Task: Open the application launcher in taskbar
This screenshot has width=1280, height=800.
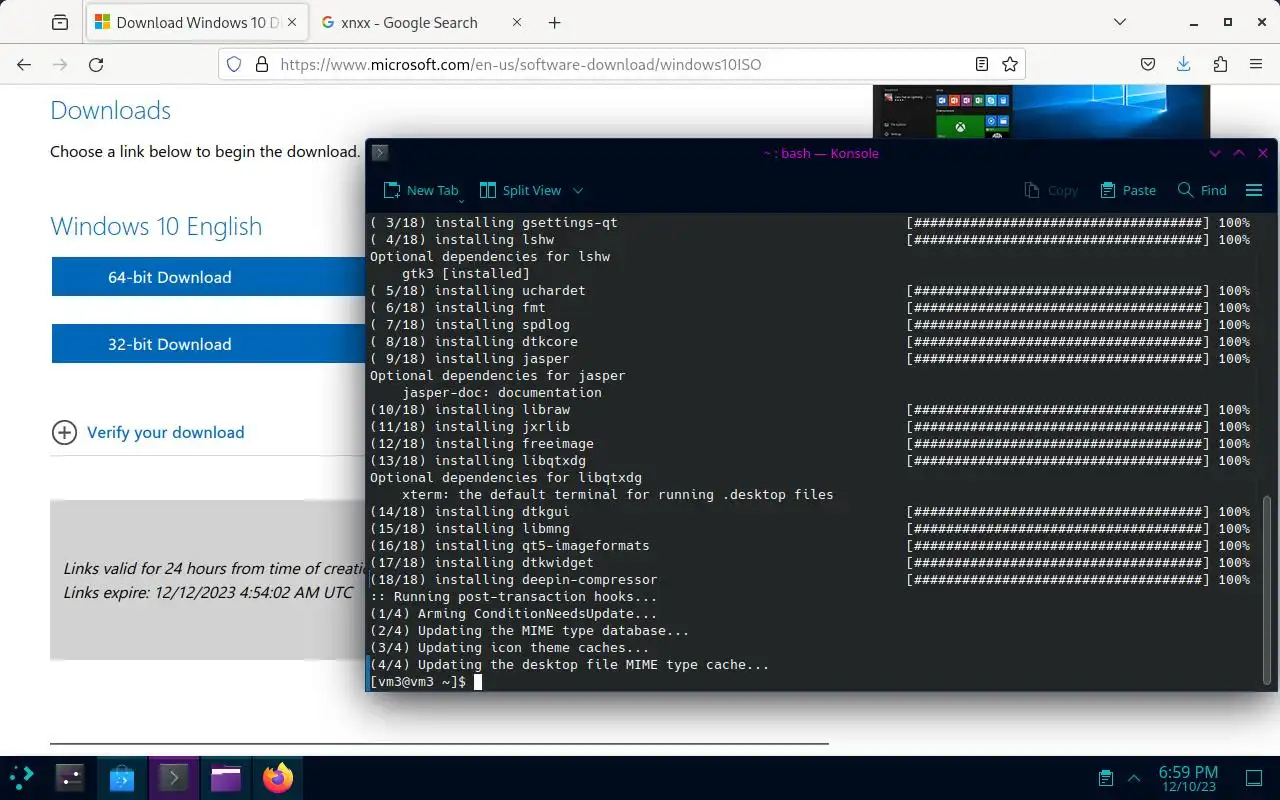Action: pyautogui.click(x=22, y=777)
